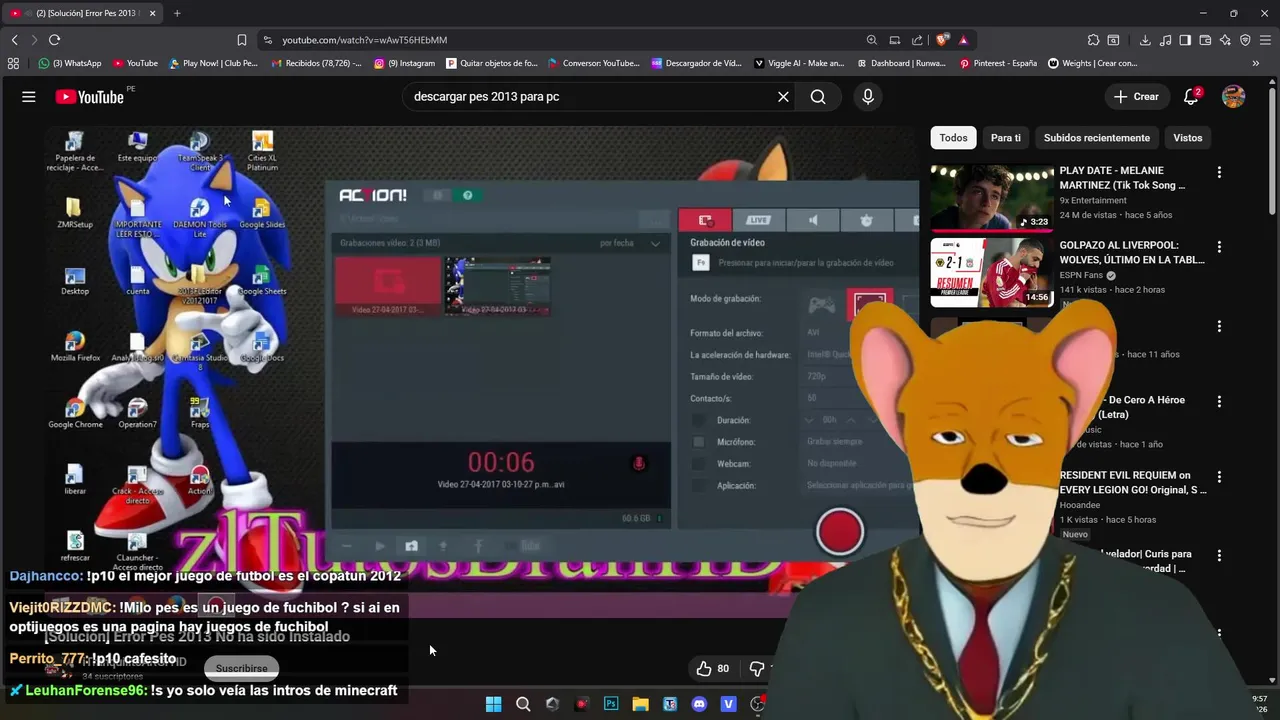The image size is (1280, 720).
Task: Open options menu for RESIDENT EVIL REQUIEM video
Action: coord(1219,477)
